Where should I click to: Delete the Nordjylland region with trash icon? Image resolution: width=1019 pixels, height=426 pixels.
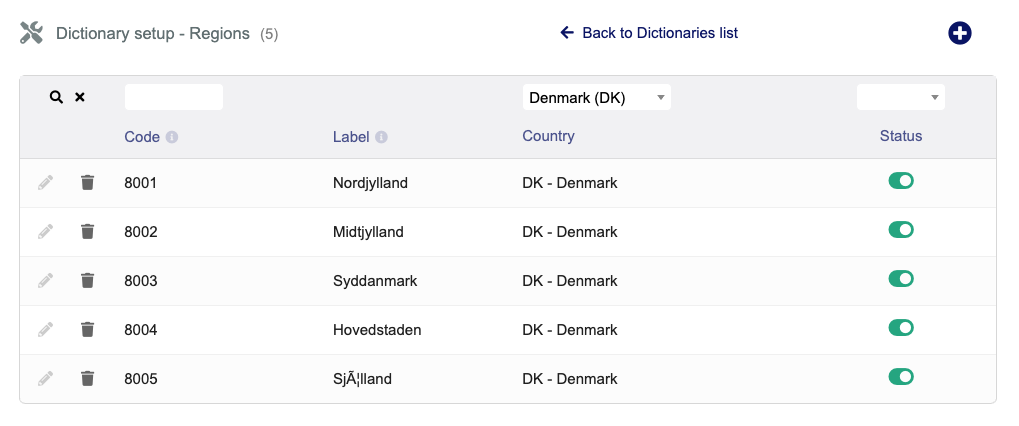88,182
